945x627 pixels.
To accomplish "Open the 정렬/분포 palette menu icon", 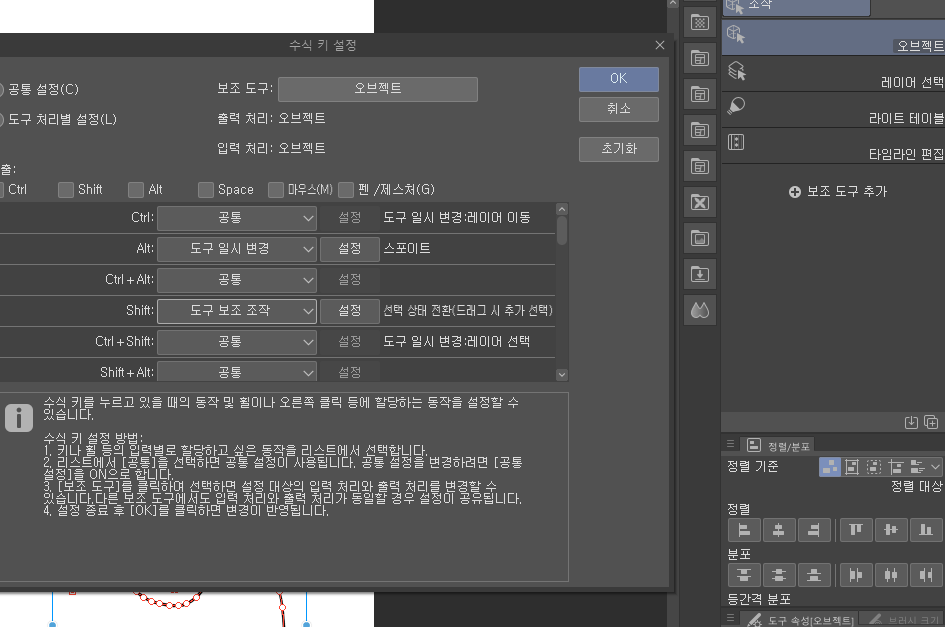I will [x=730, y=444].
